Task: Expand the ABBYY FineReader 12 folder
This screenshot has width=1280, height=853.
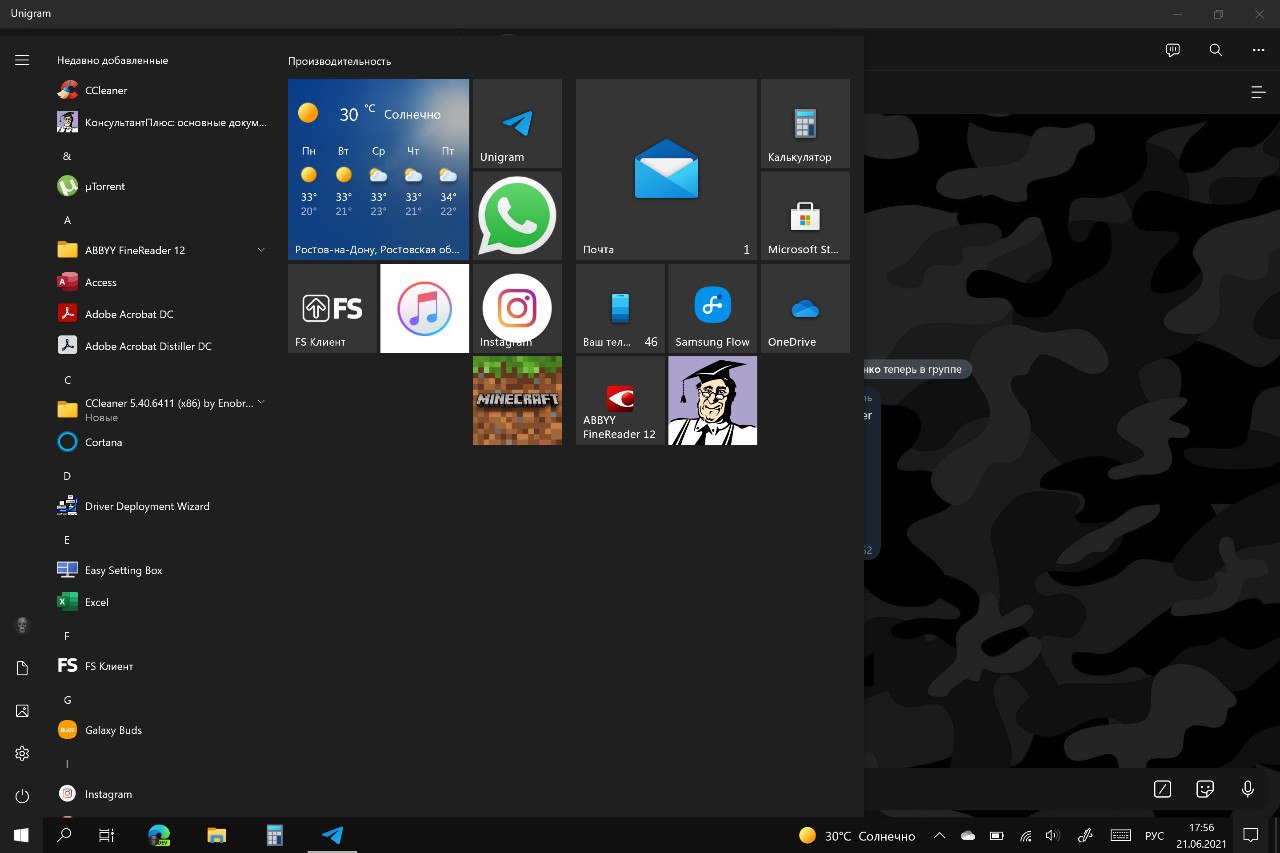Action: (160, 250)
